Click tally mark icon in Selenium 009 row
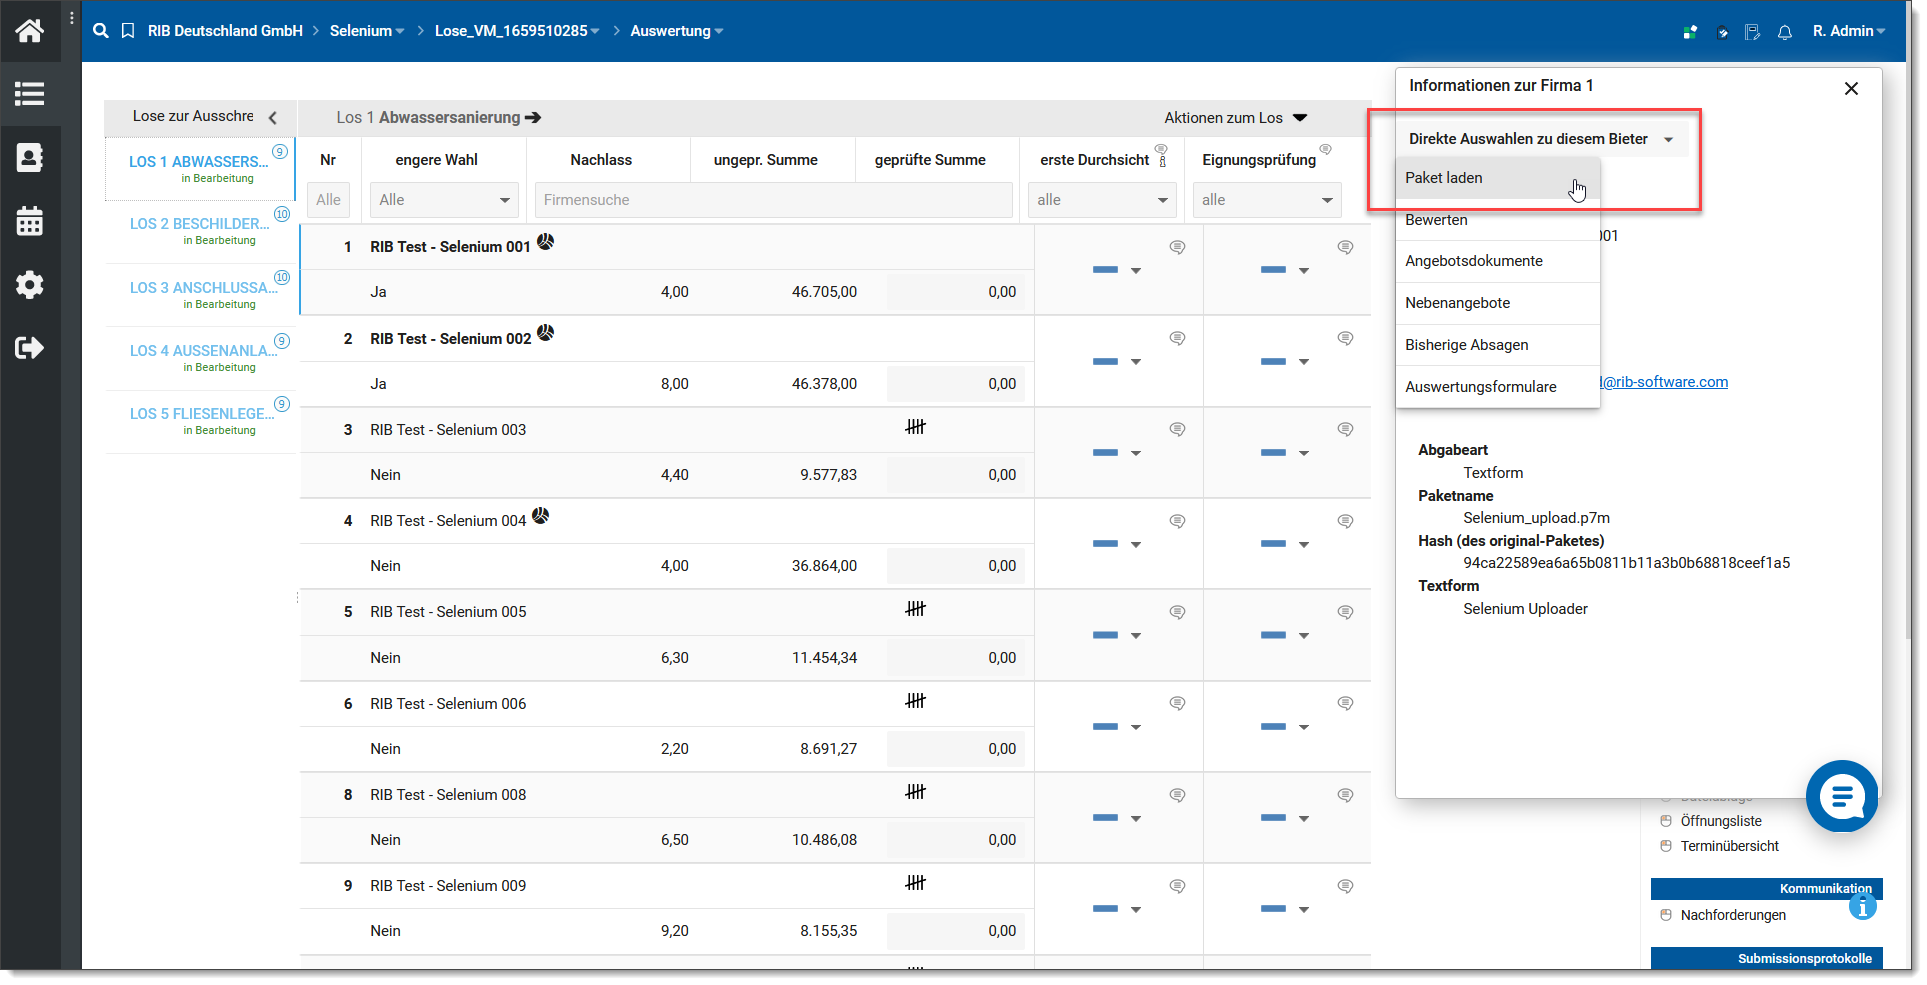This screenshot has height=985, width=1927. pos(916,883)
